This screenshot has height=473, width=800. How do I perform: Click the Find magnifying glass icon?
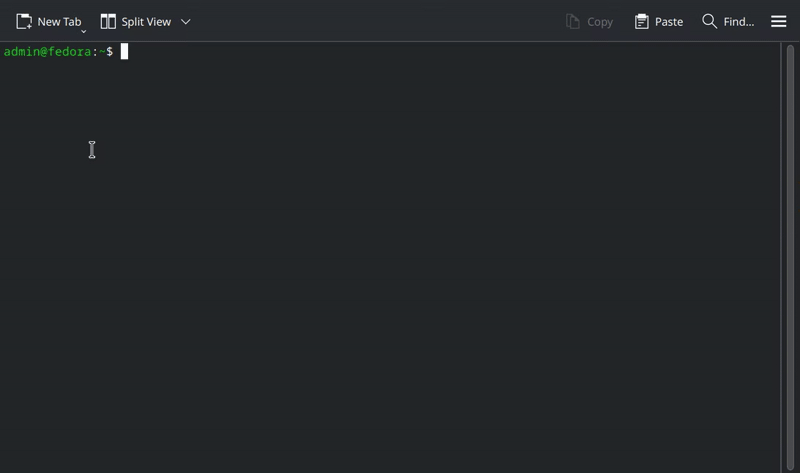[710, 21]
